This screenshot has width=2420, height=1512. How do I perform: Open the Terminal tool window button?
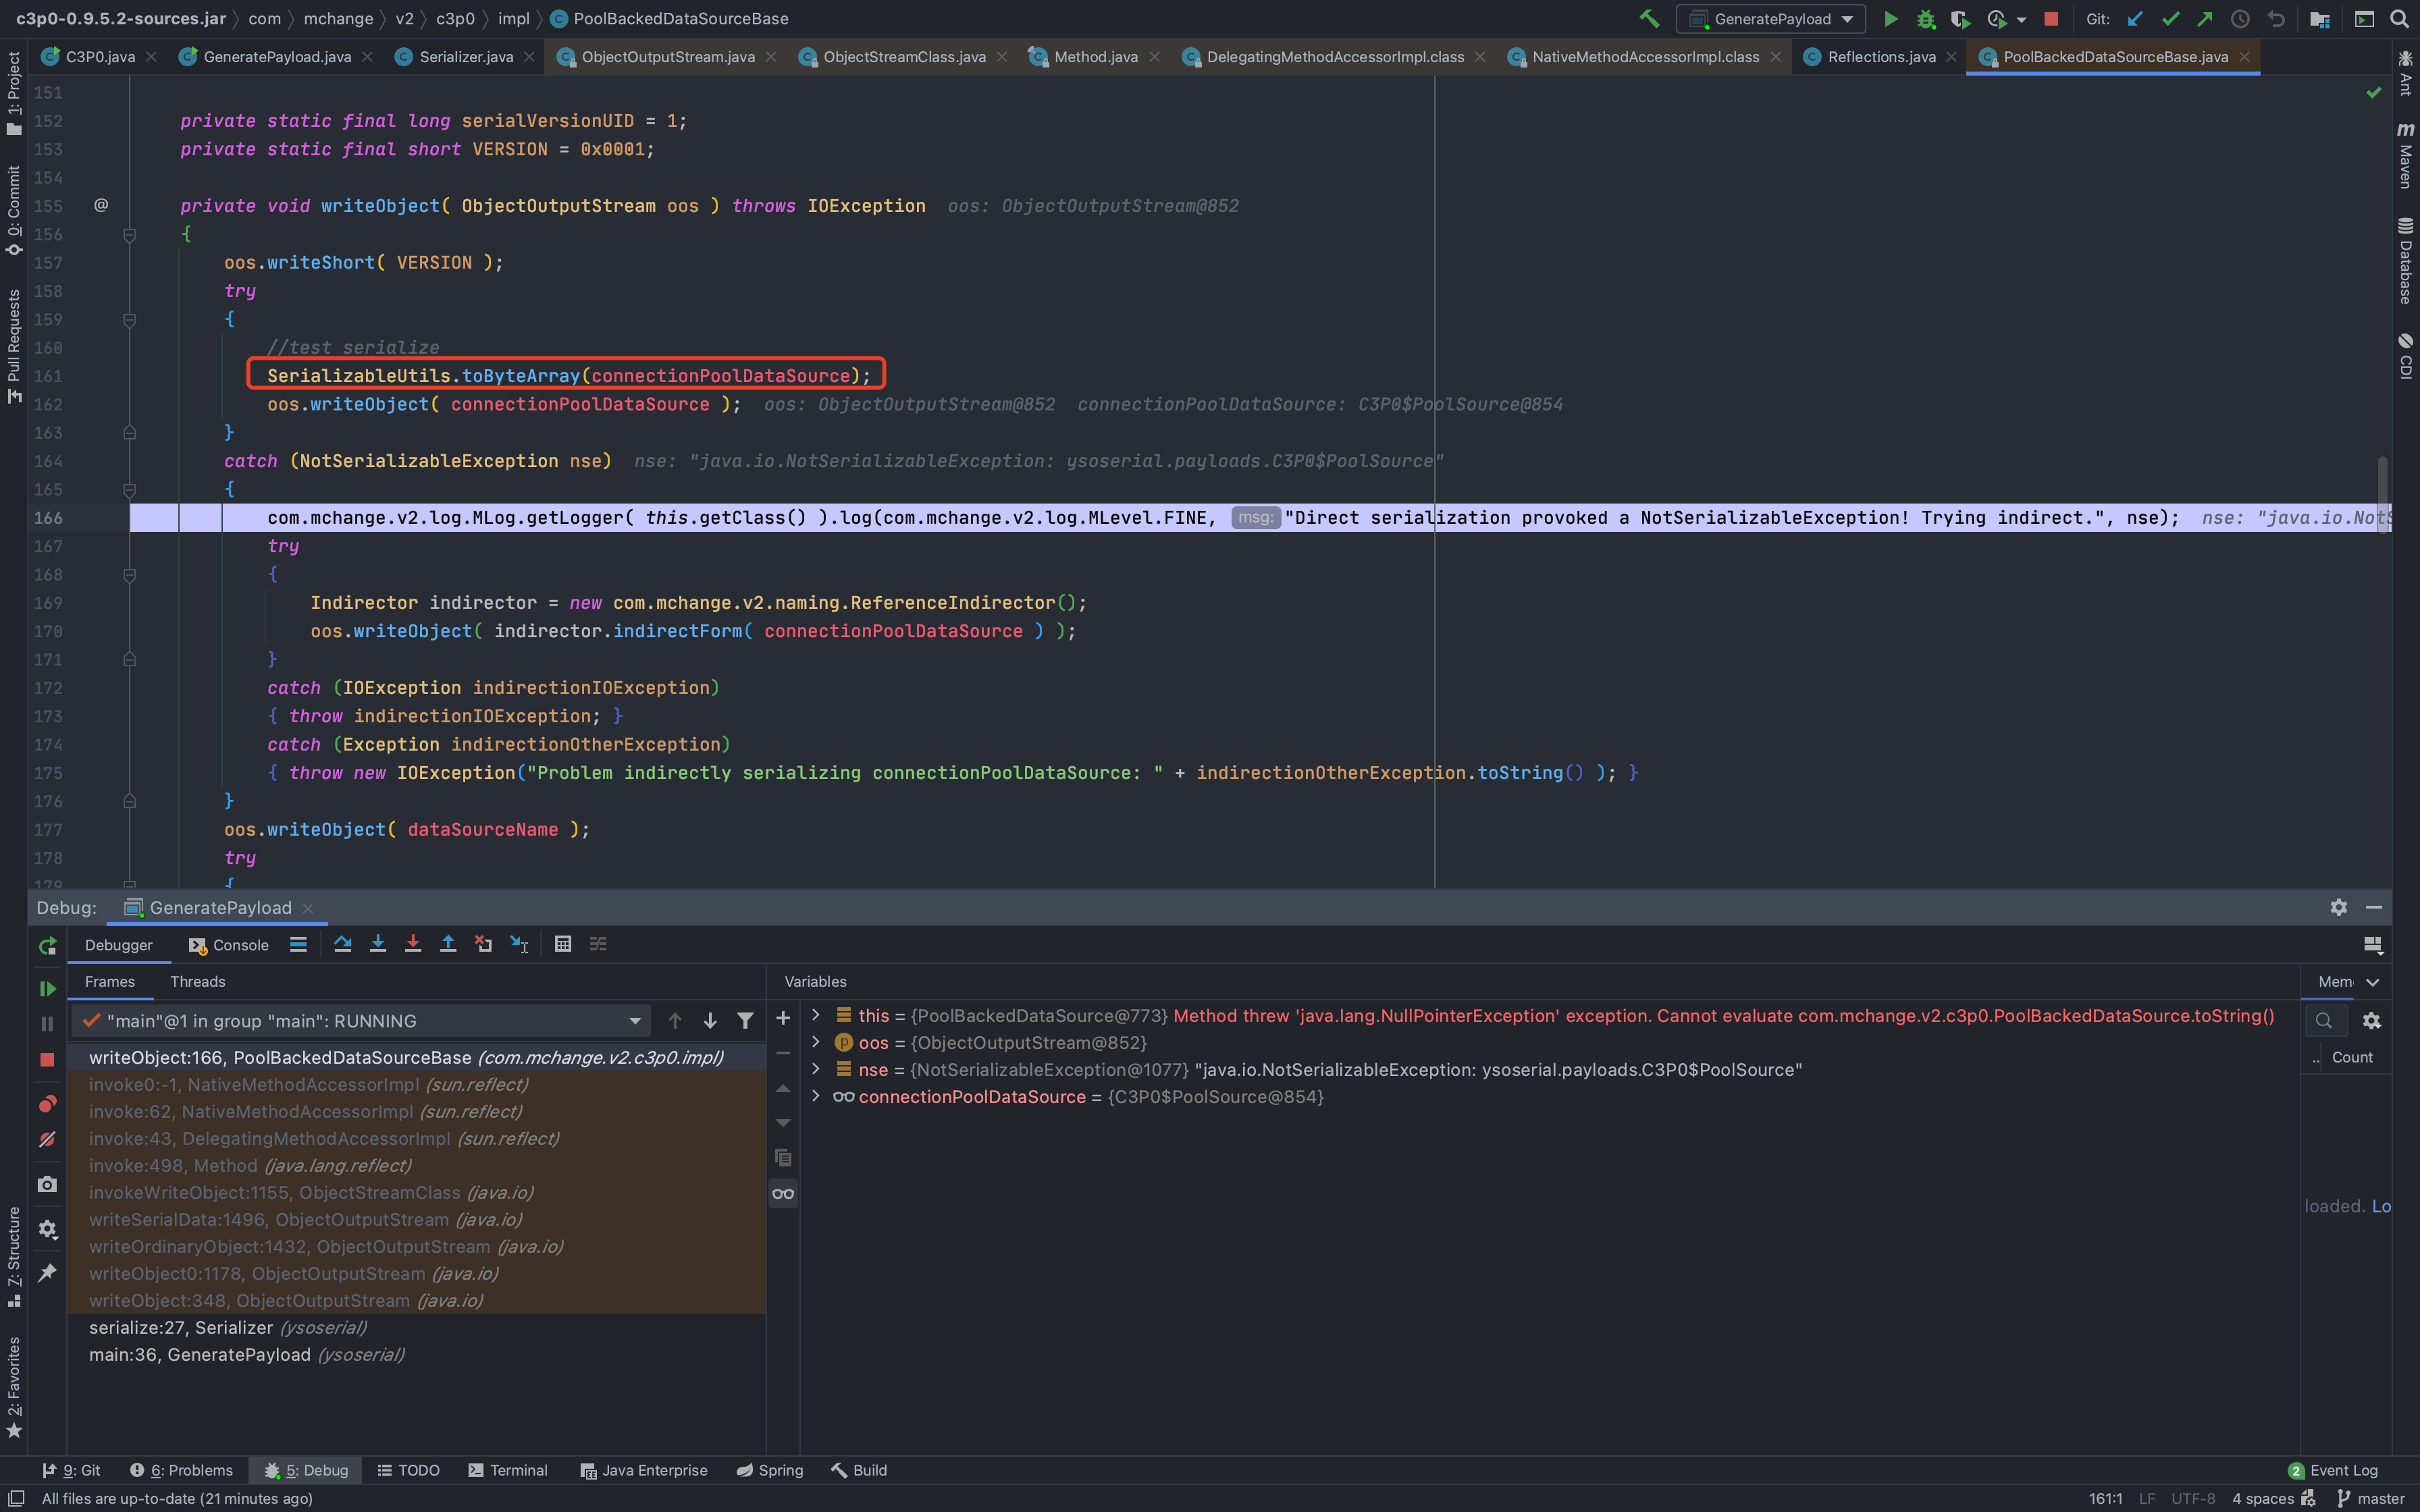click(508, 1470)
